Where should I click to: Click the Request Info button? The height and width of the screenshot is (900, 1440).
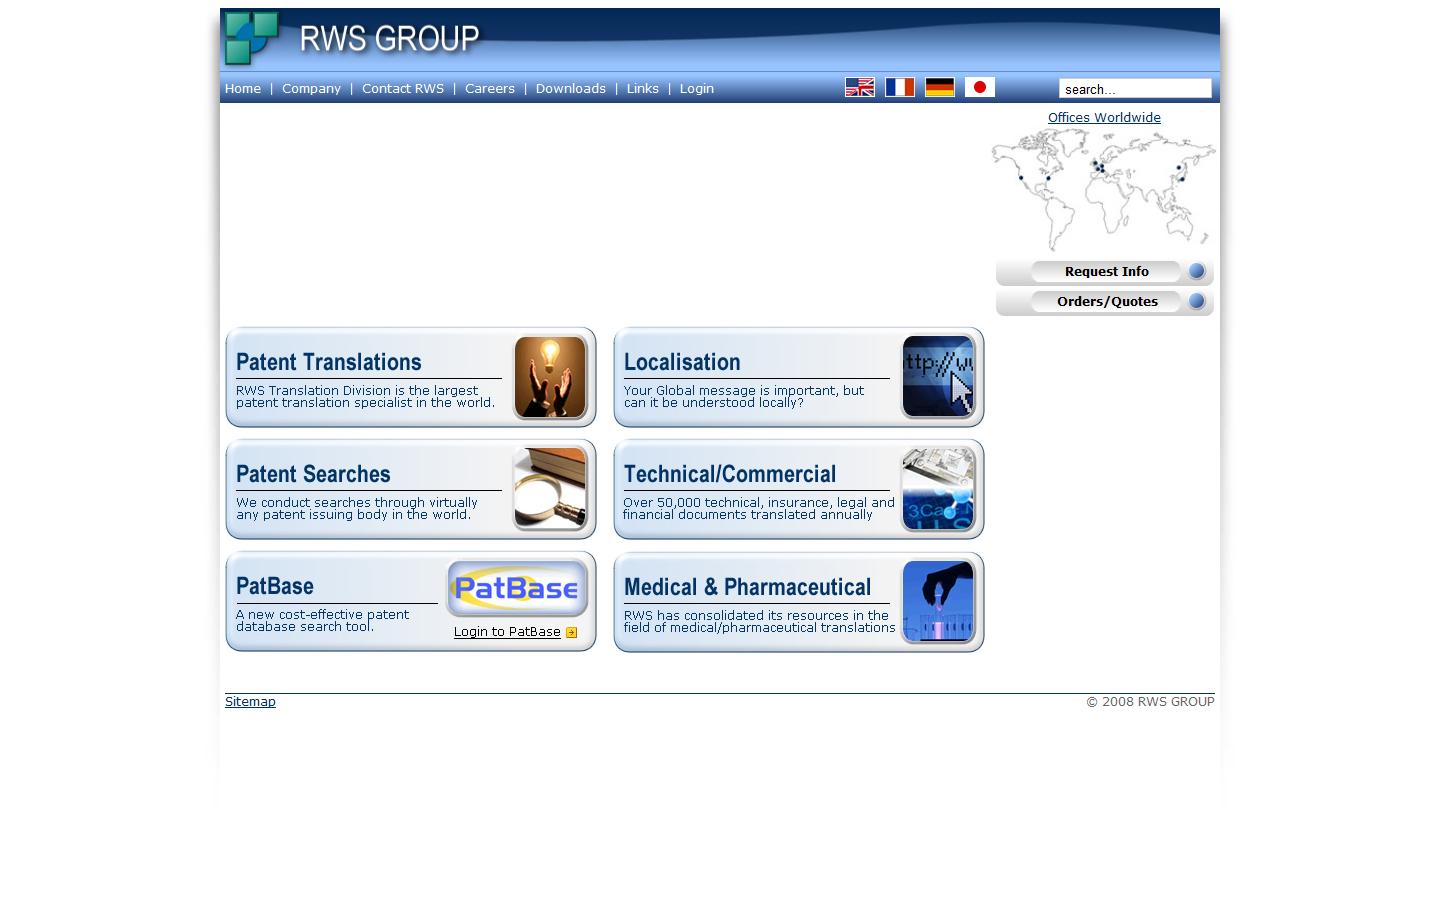pyautogui.click(x=1105, y=271)
